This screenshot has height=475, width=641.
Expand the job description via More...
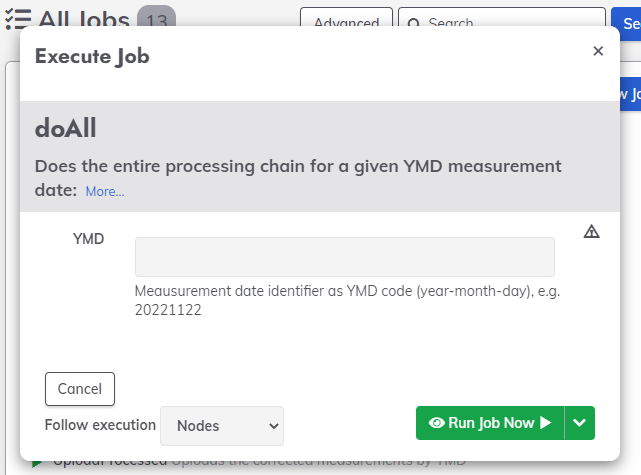pyautogui.click(x=105, y=191)
